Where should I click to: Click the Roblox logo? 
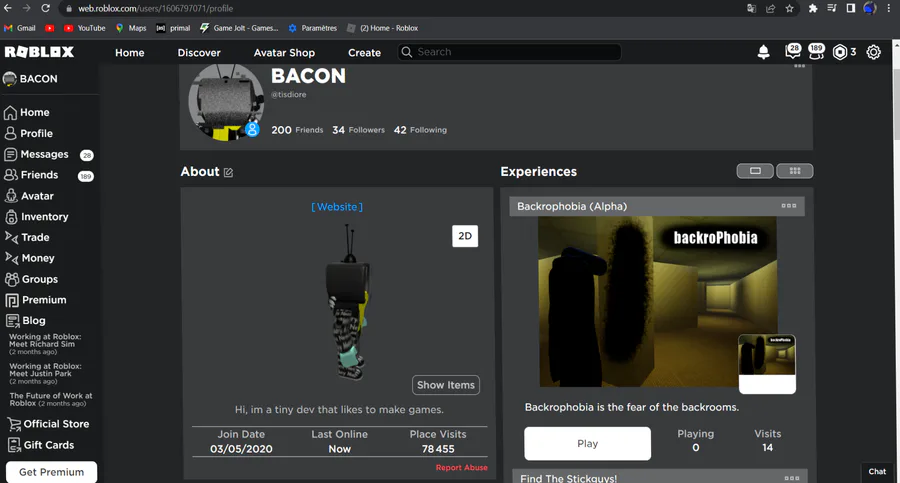pos(40,52)
